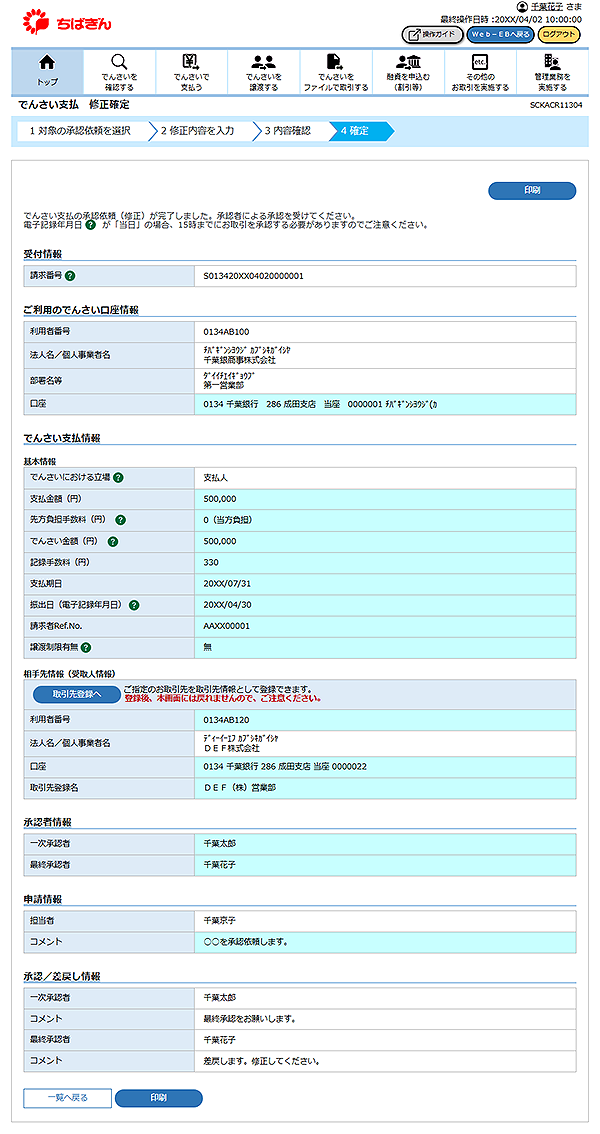Viewport: 600px width, 1134px height.
Task: Open でんさいを確認する menu
Action: 119,71
